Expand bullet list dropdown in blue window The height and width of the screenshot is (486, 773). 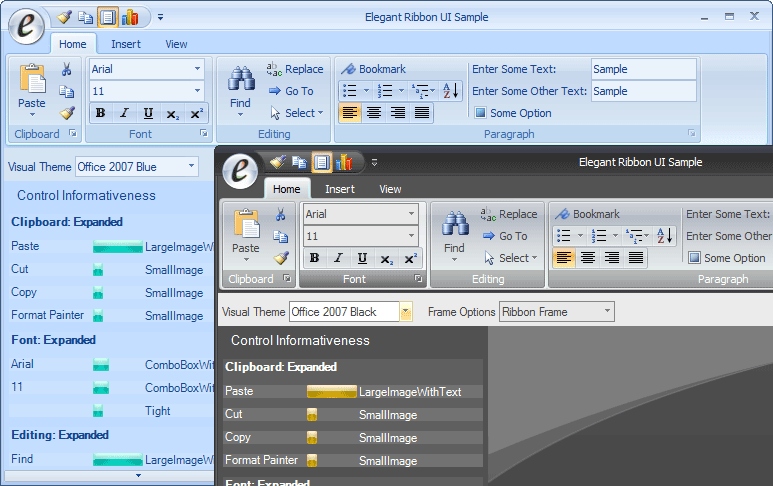pos(366,91)
